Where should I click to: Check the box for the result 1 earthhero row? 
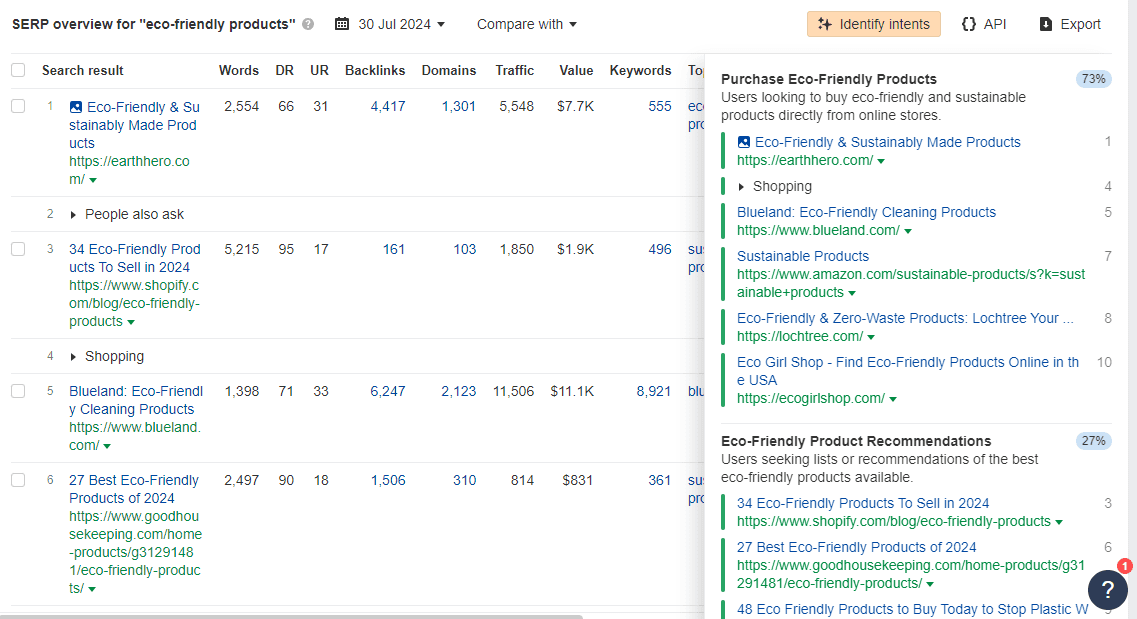pyautogui.click(x=18, y=107)
